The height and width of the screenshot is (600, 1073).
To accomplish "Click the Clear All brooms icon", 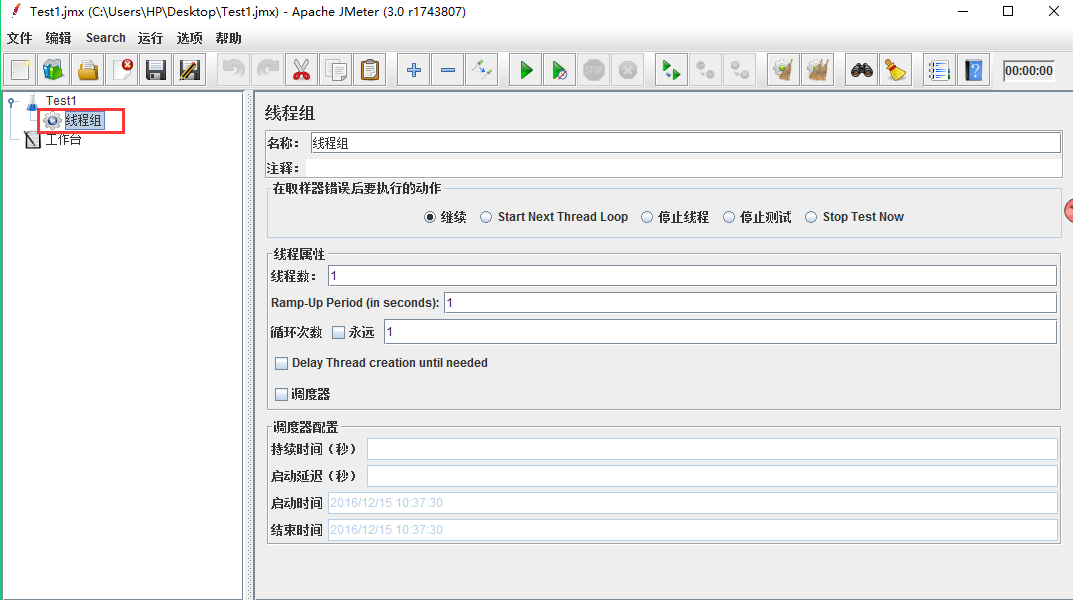I will point(818,70).
